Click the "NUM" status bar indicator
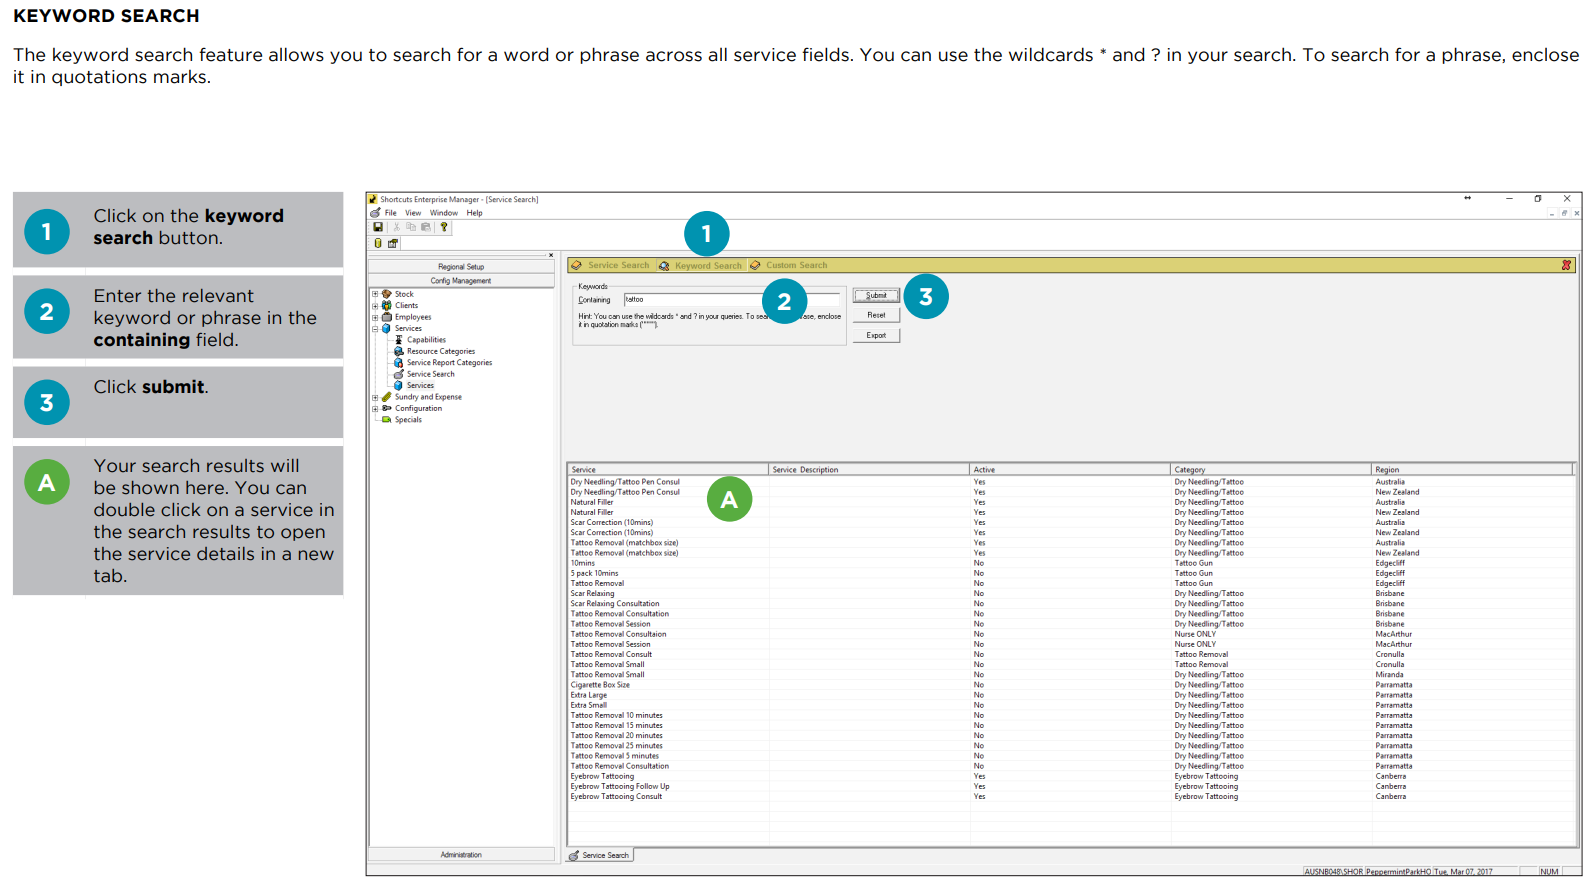The width and height of the screenshot is (1592, 883). click(x=1549, y=872)
